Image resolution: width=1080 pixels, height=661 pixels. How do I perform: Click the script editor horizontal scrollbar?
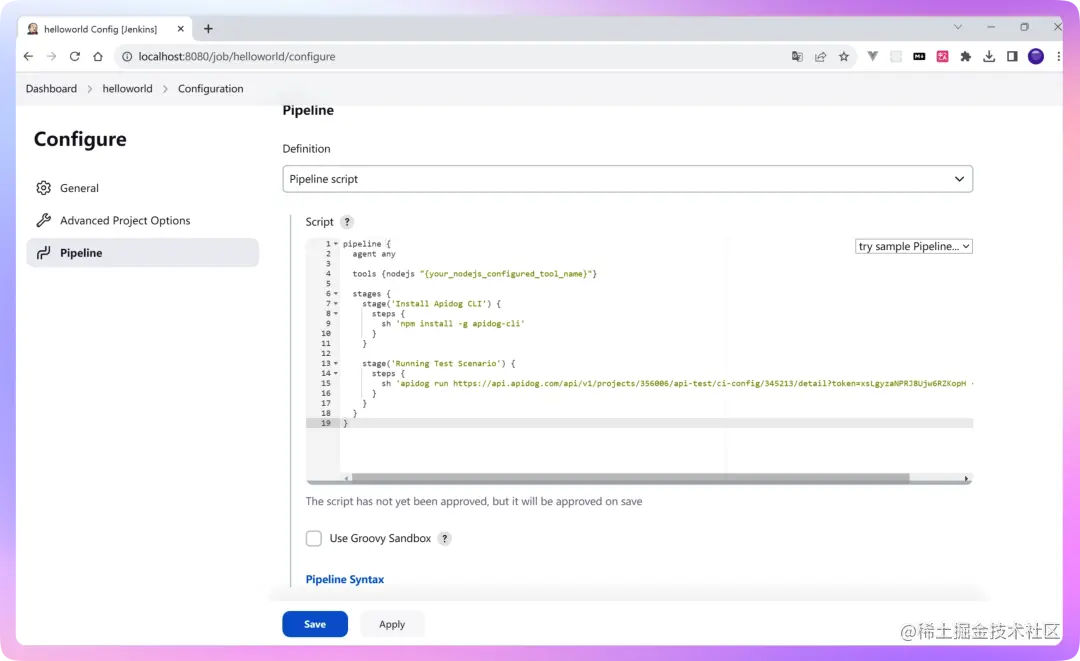[630, 478]
